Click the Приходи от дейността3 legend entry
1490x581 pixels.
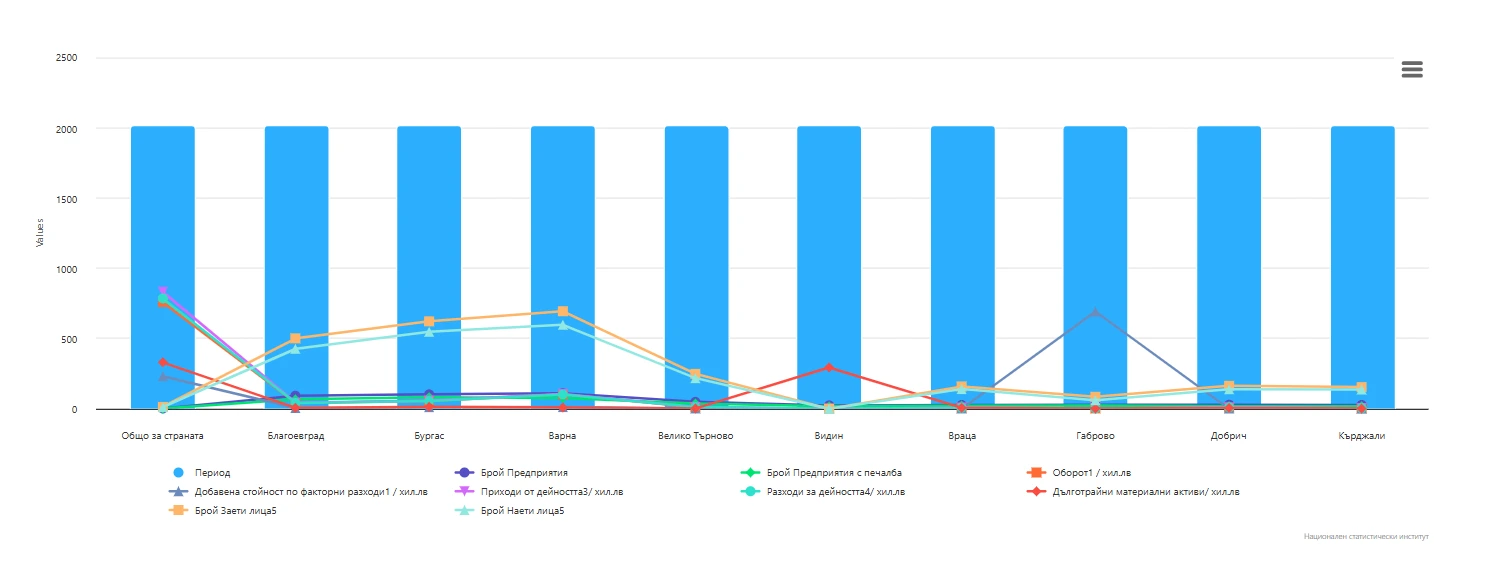551,492
